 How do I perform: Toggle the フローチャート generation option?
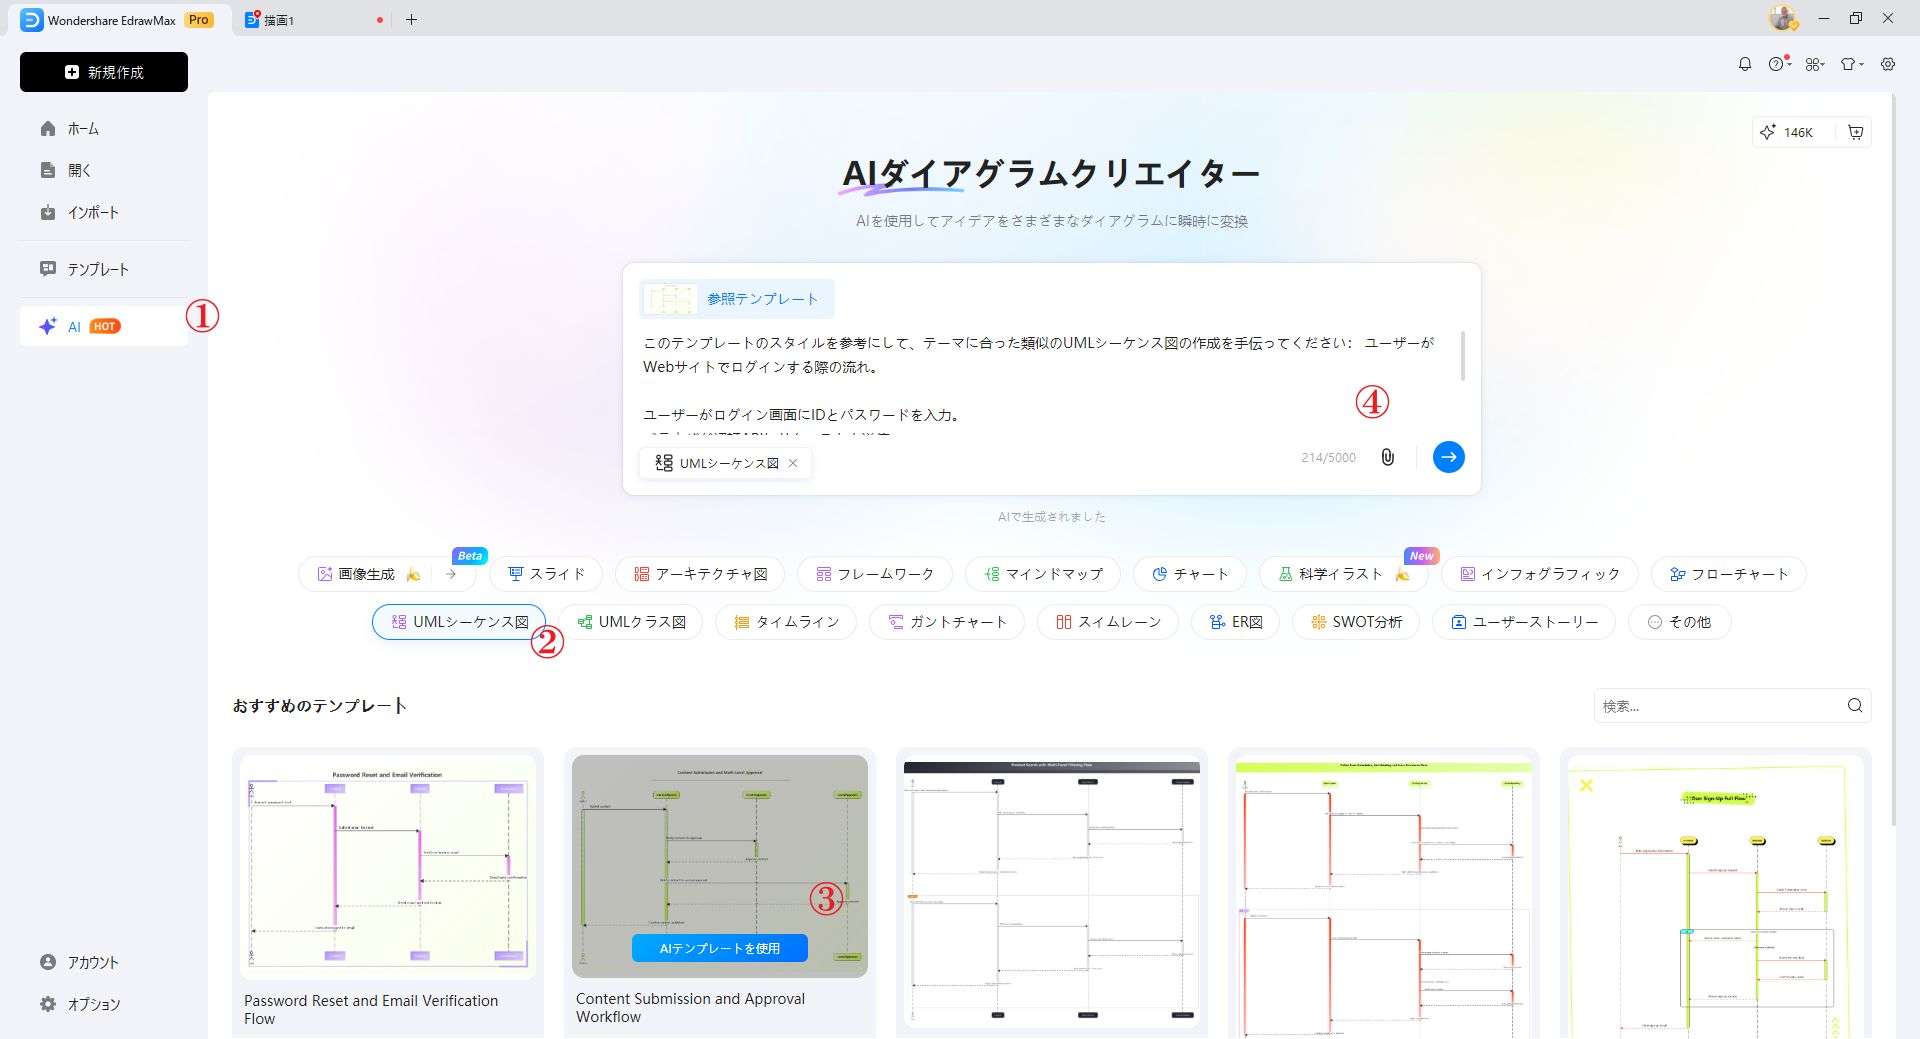click(x=1727, y=573)
